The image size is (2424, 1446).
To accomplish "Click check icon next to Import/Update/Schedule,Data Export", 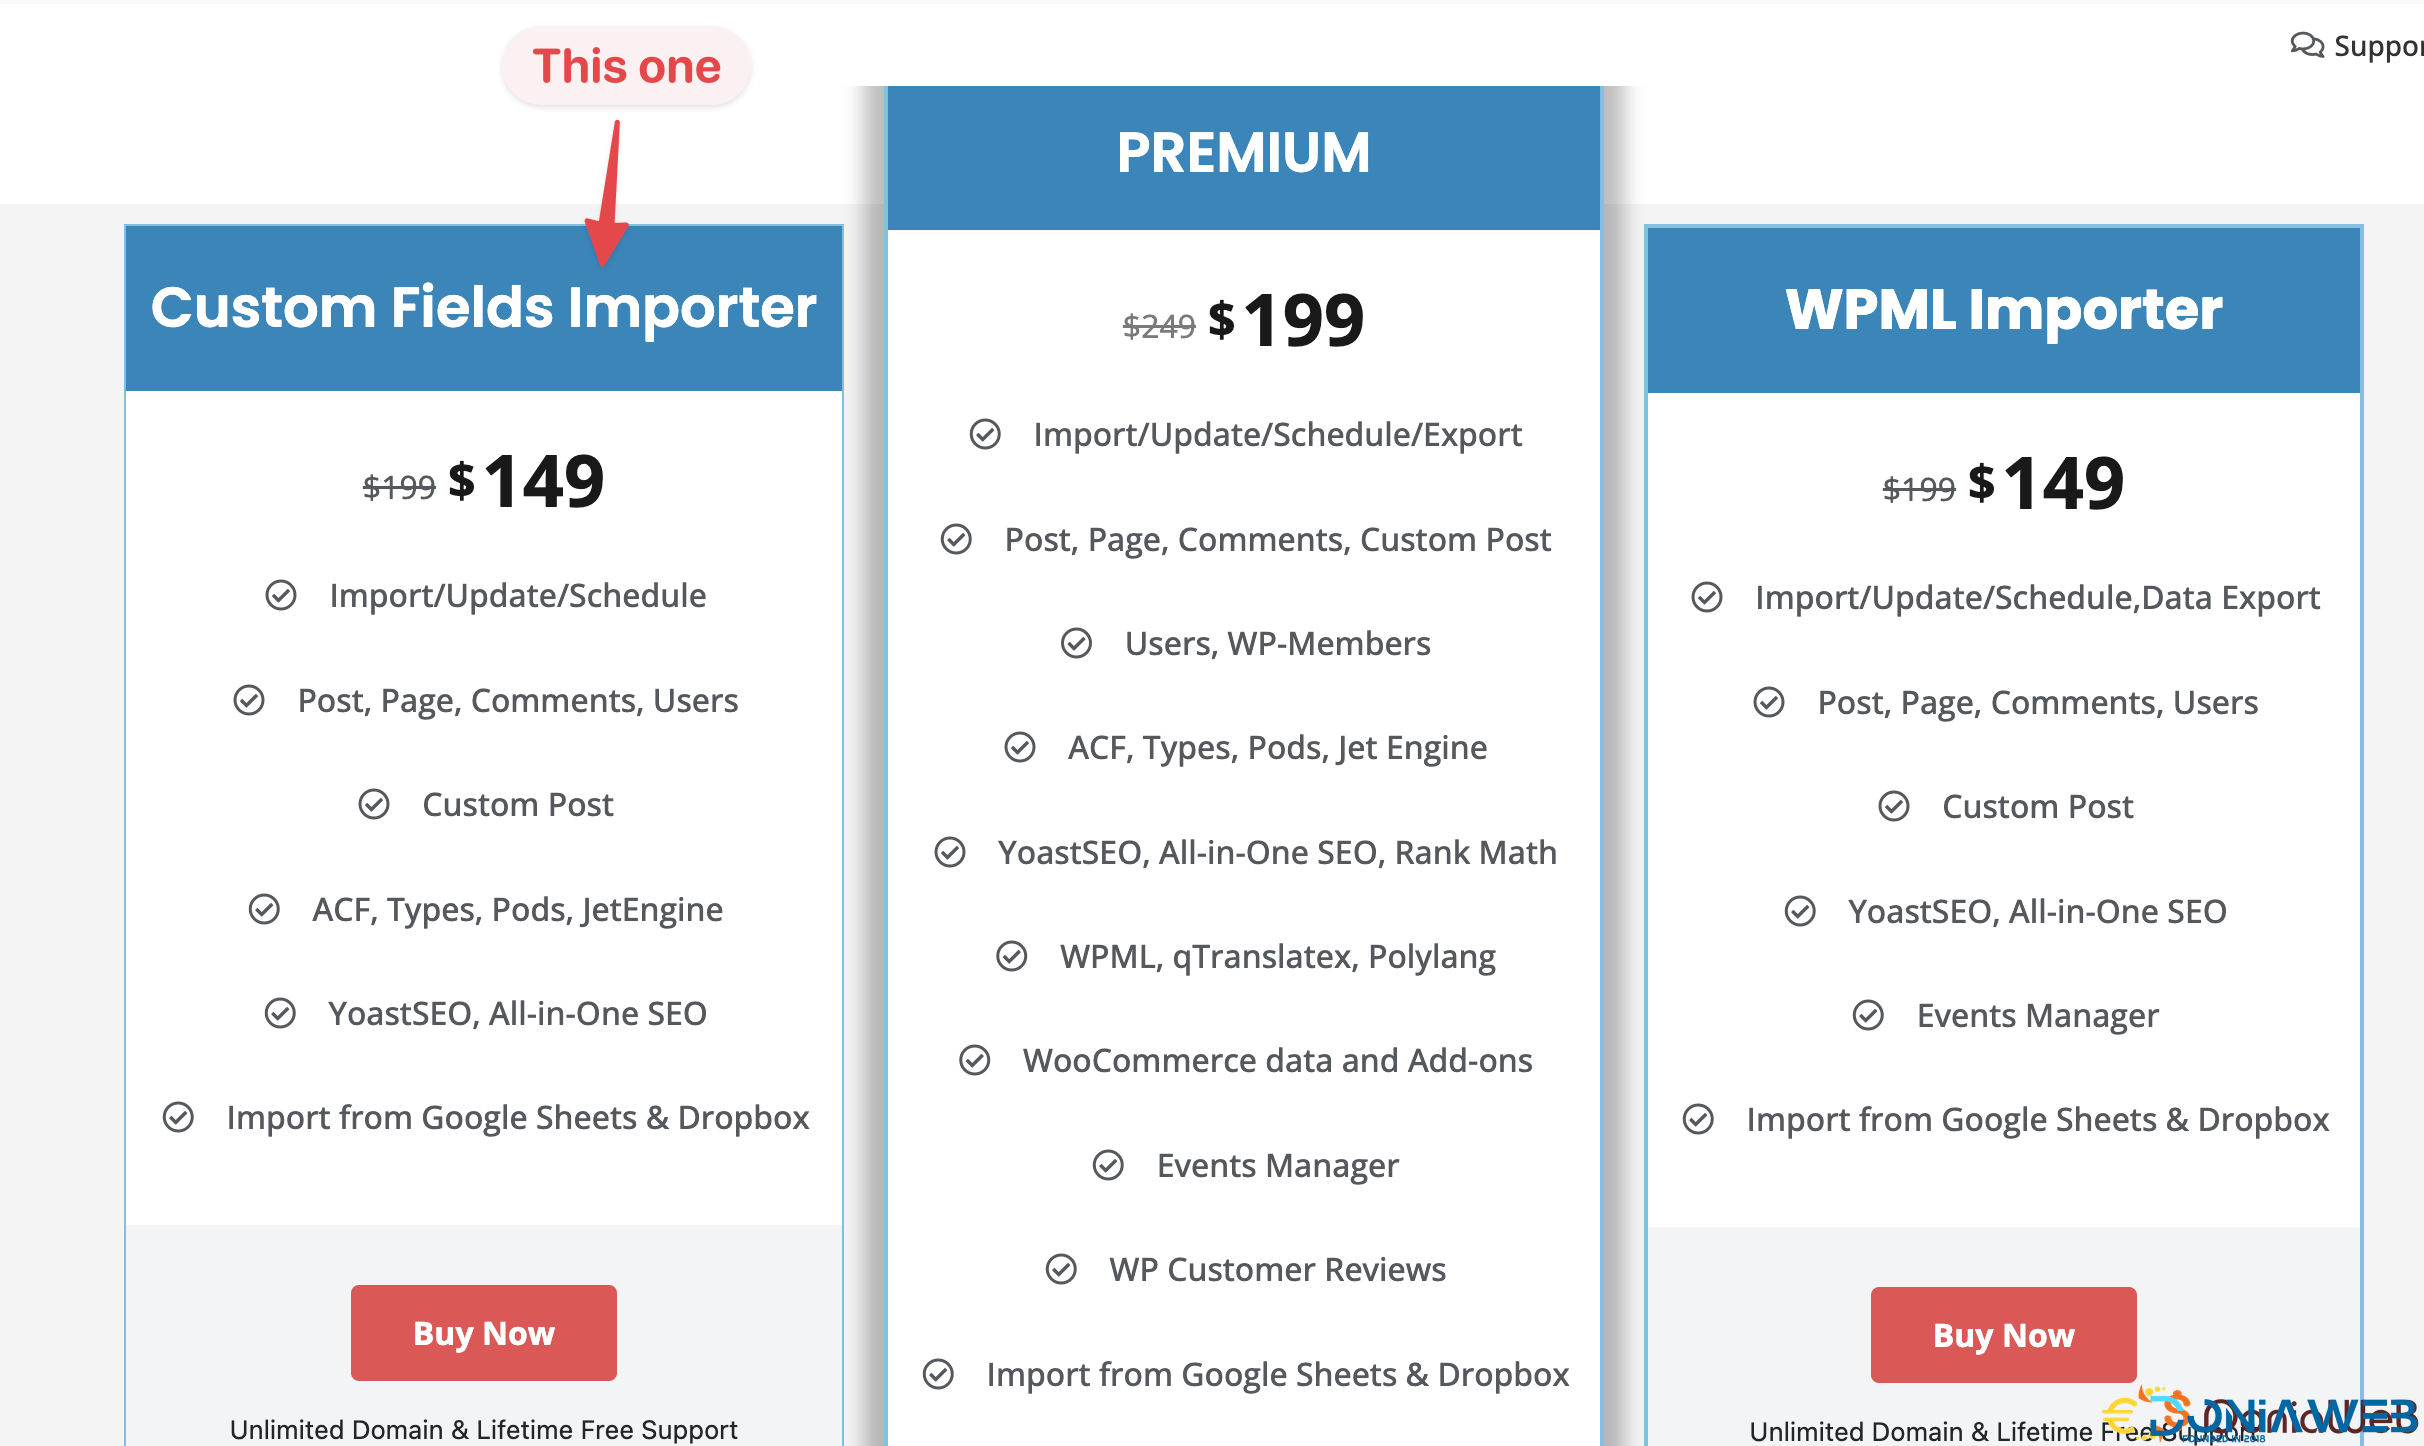I will [1707, 597].
